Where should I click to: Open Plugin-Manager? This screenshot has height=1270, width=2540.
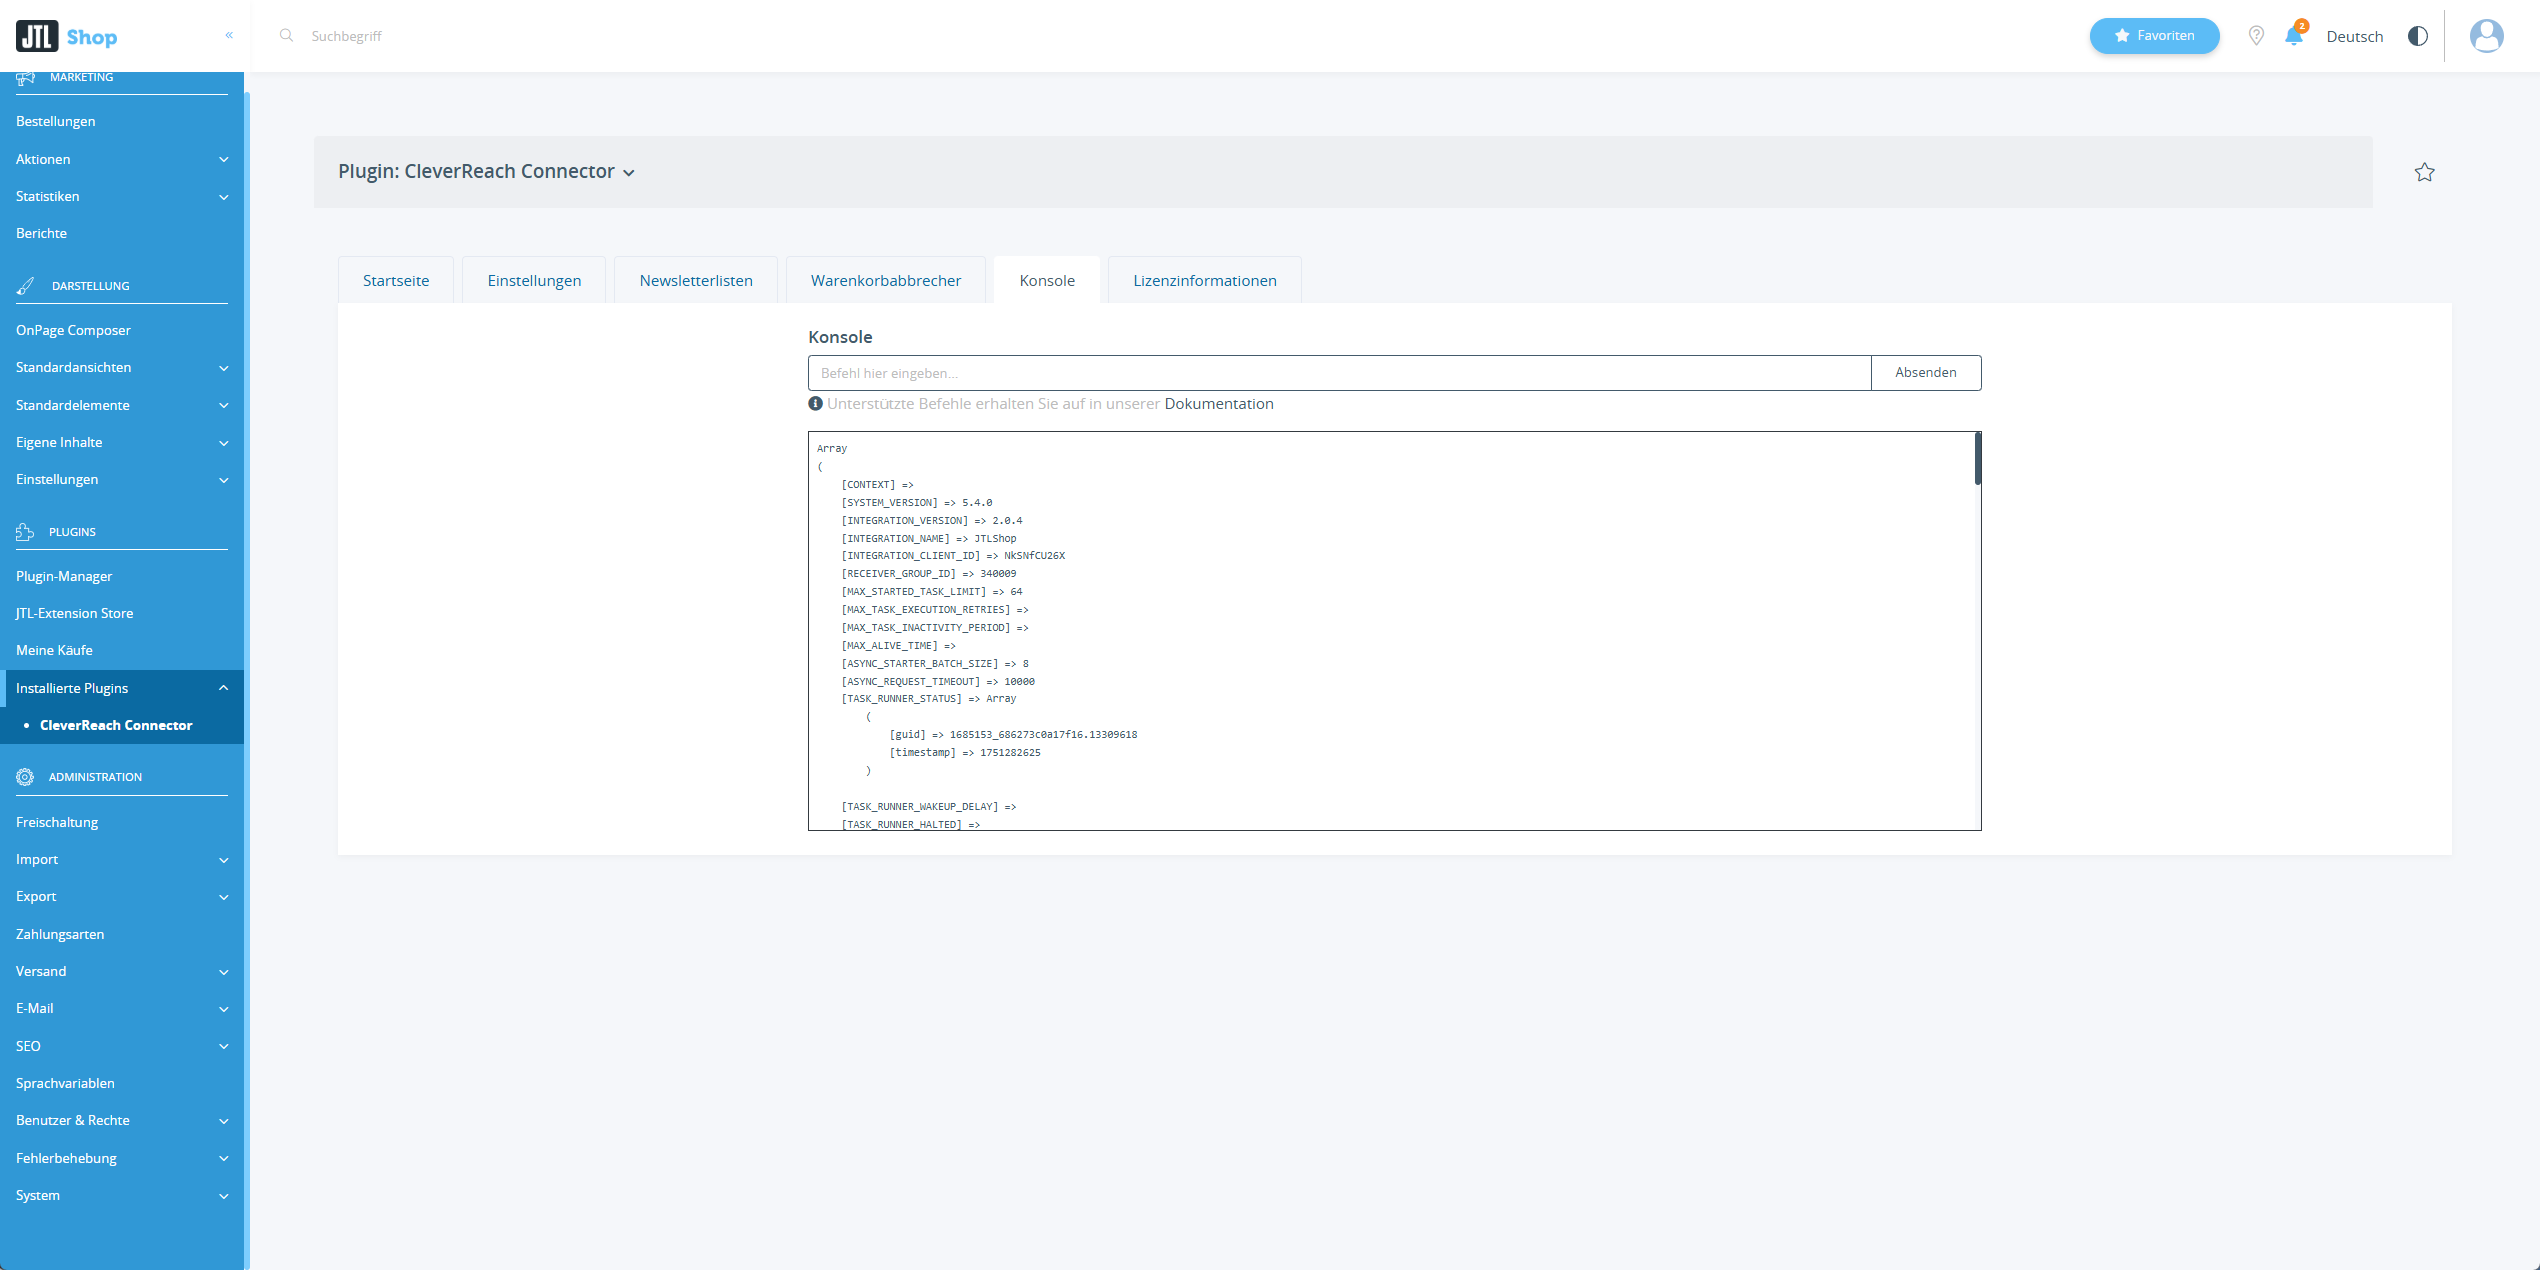click(64, 576)
